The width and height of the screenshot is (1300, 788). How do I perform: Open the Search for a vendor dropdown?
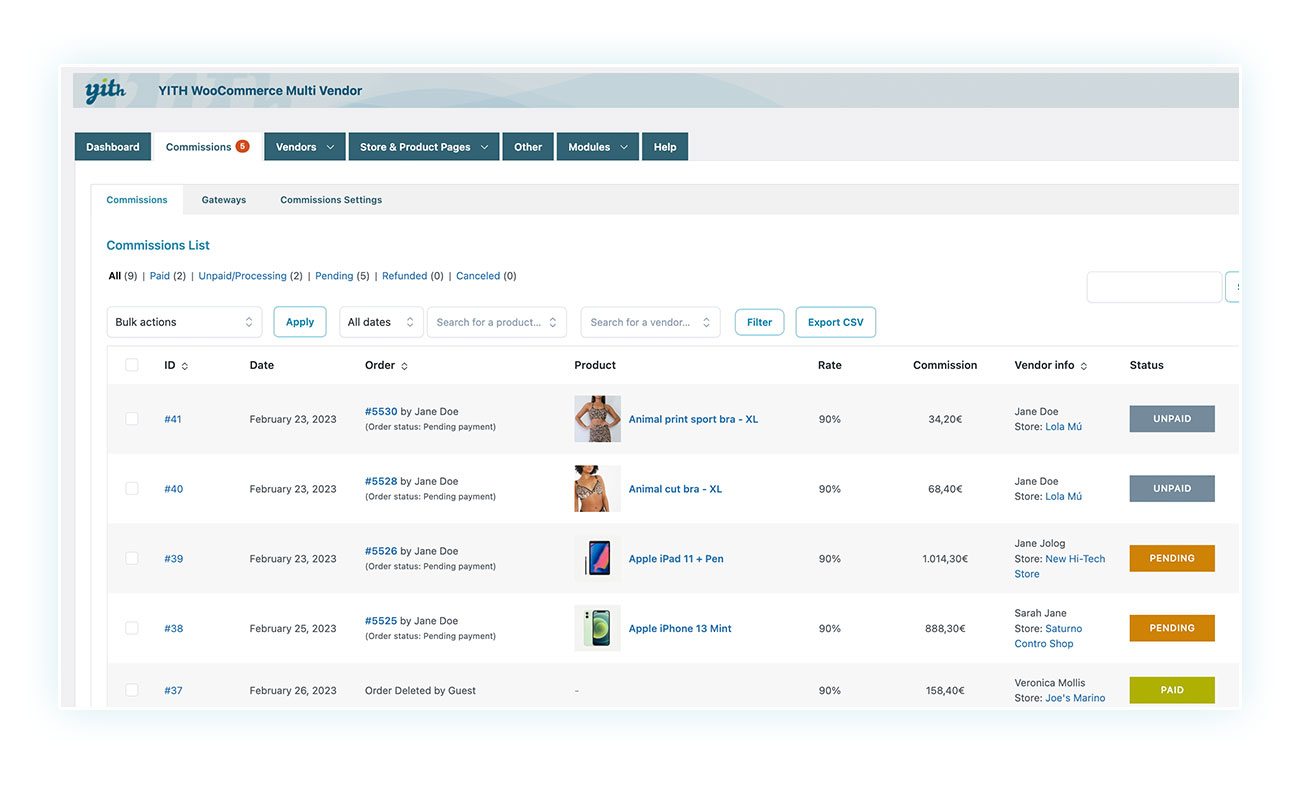click(x=650, y=322)
